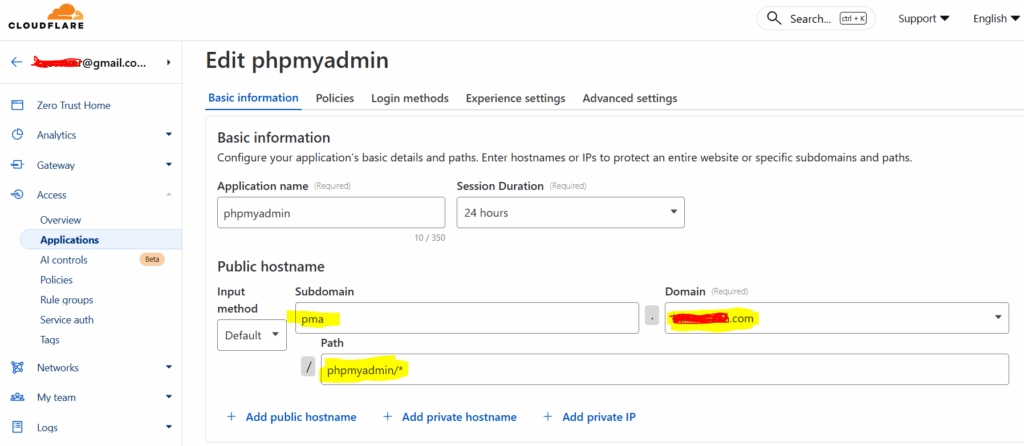
Task: Open the Domain dropdown
Action: 837,318
